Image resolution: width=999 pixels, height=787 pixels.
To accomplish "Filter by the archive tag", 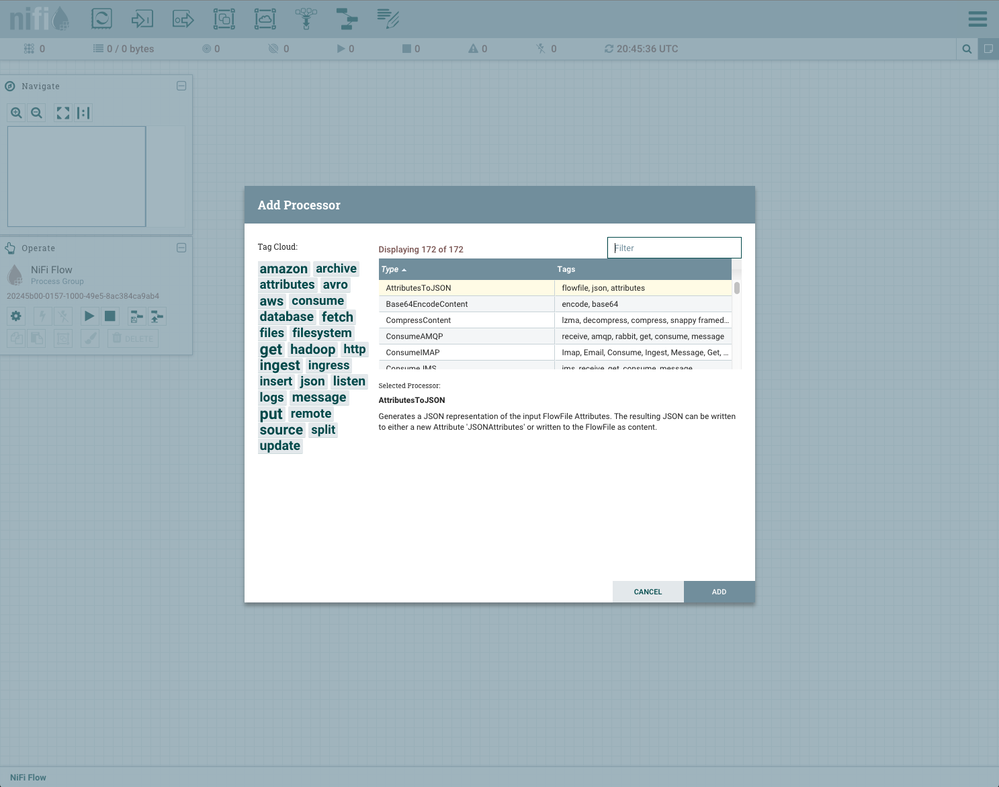I will (336, 268).
